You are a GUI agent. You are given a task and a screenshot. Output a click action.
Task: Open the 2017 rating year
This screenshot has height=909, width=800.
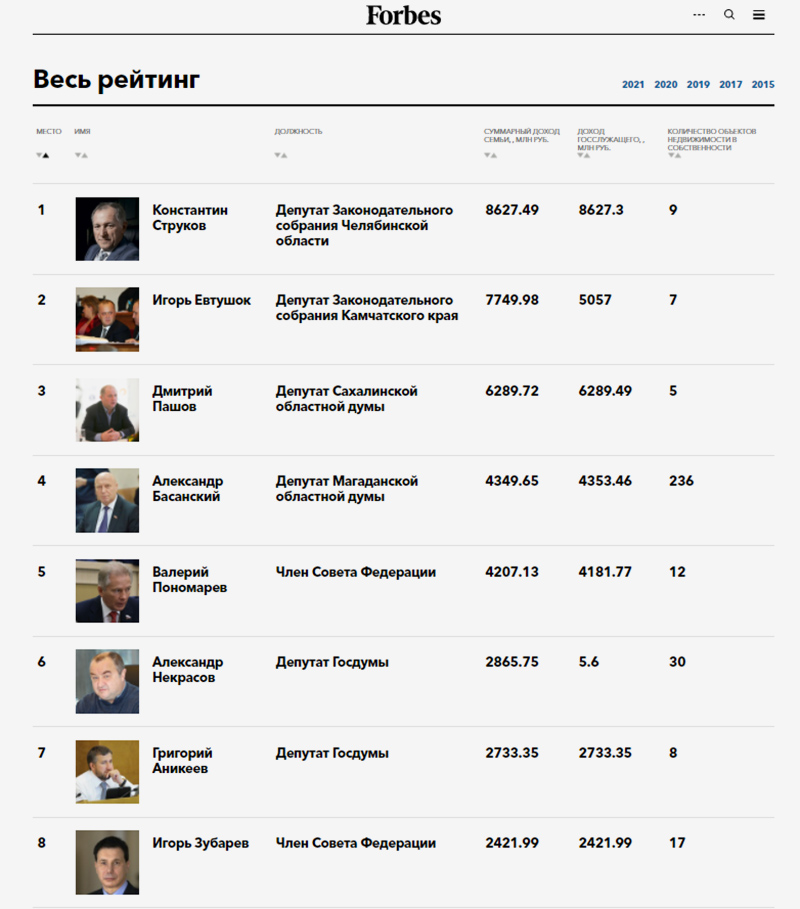tap(730, 85)
